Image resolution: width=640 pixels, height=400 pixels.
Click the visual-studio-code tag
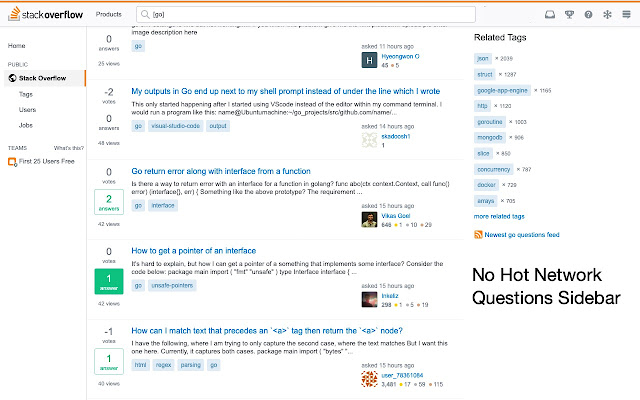coord(176,126)
